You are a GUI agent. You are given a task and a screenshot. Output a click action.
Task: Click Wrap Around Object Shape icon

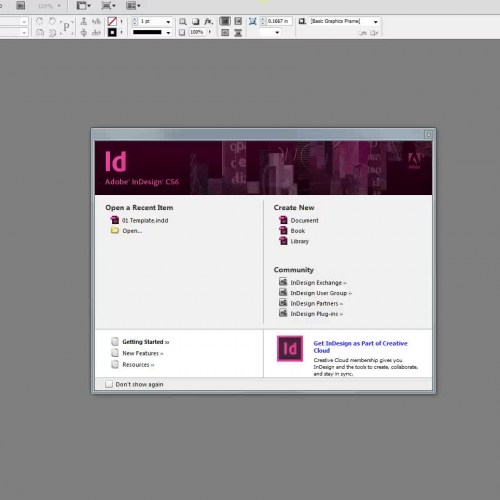point(225,33)
